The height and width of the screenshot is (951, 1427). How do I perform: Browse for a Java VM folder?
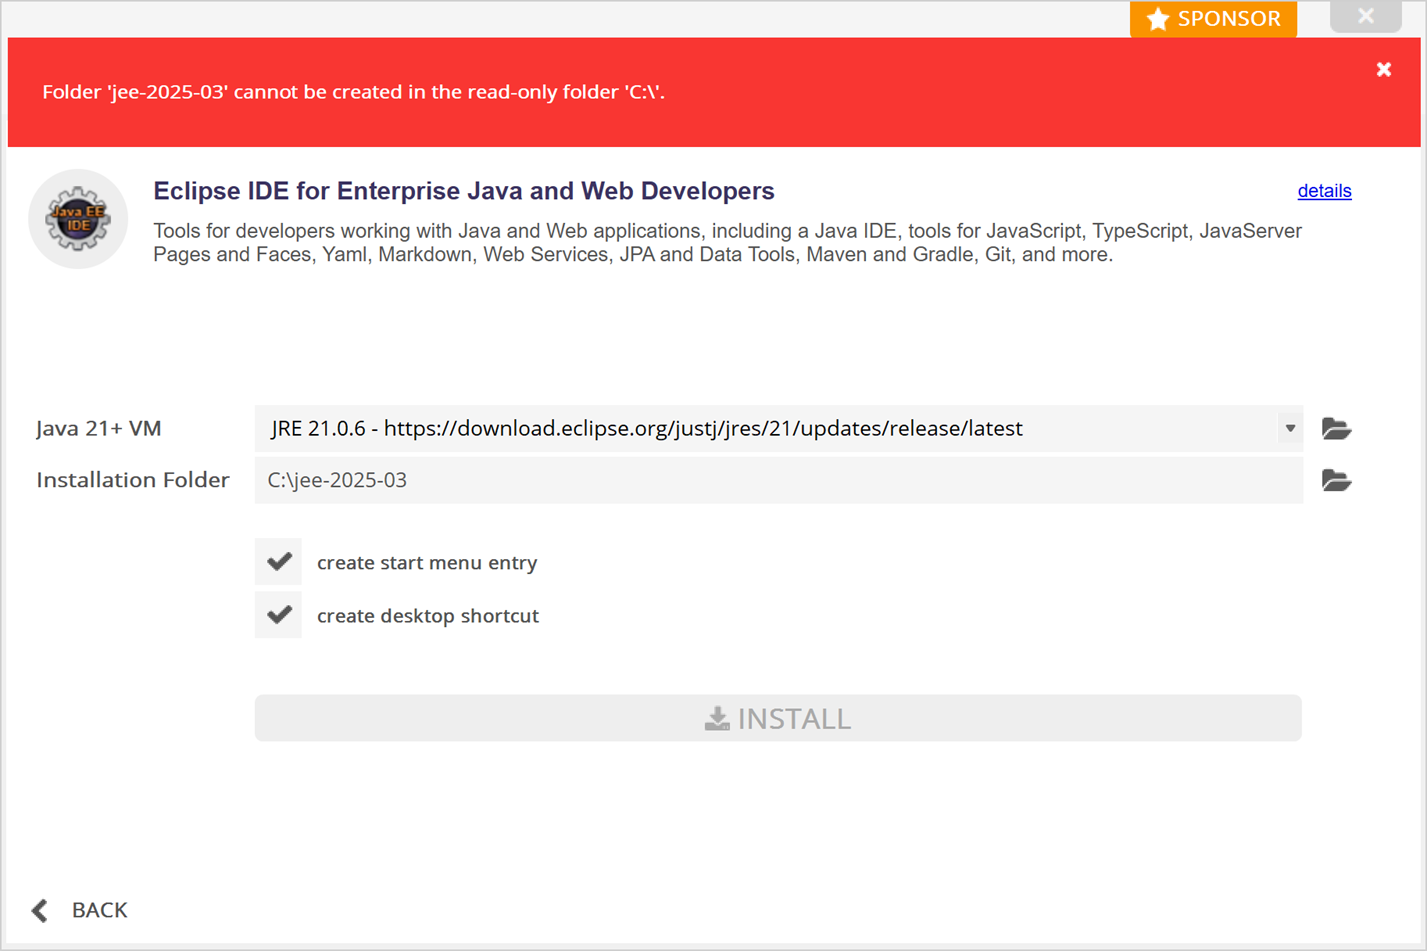point(1336,428)
